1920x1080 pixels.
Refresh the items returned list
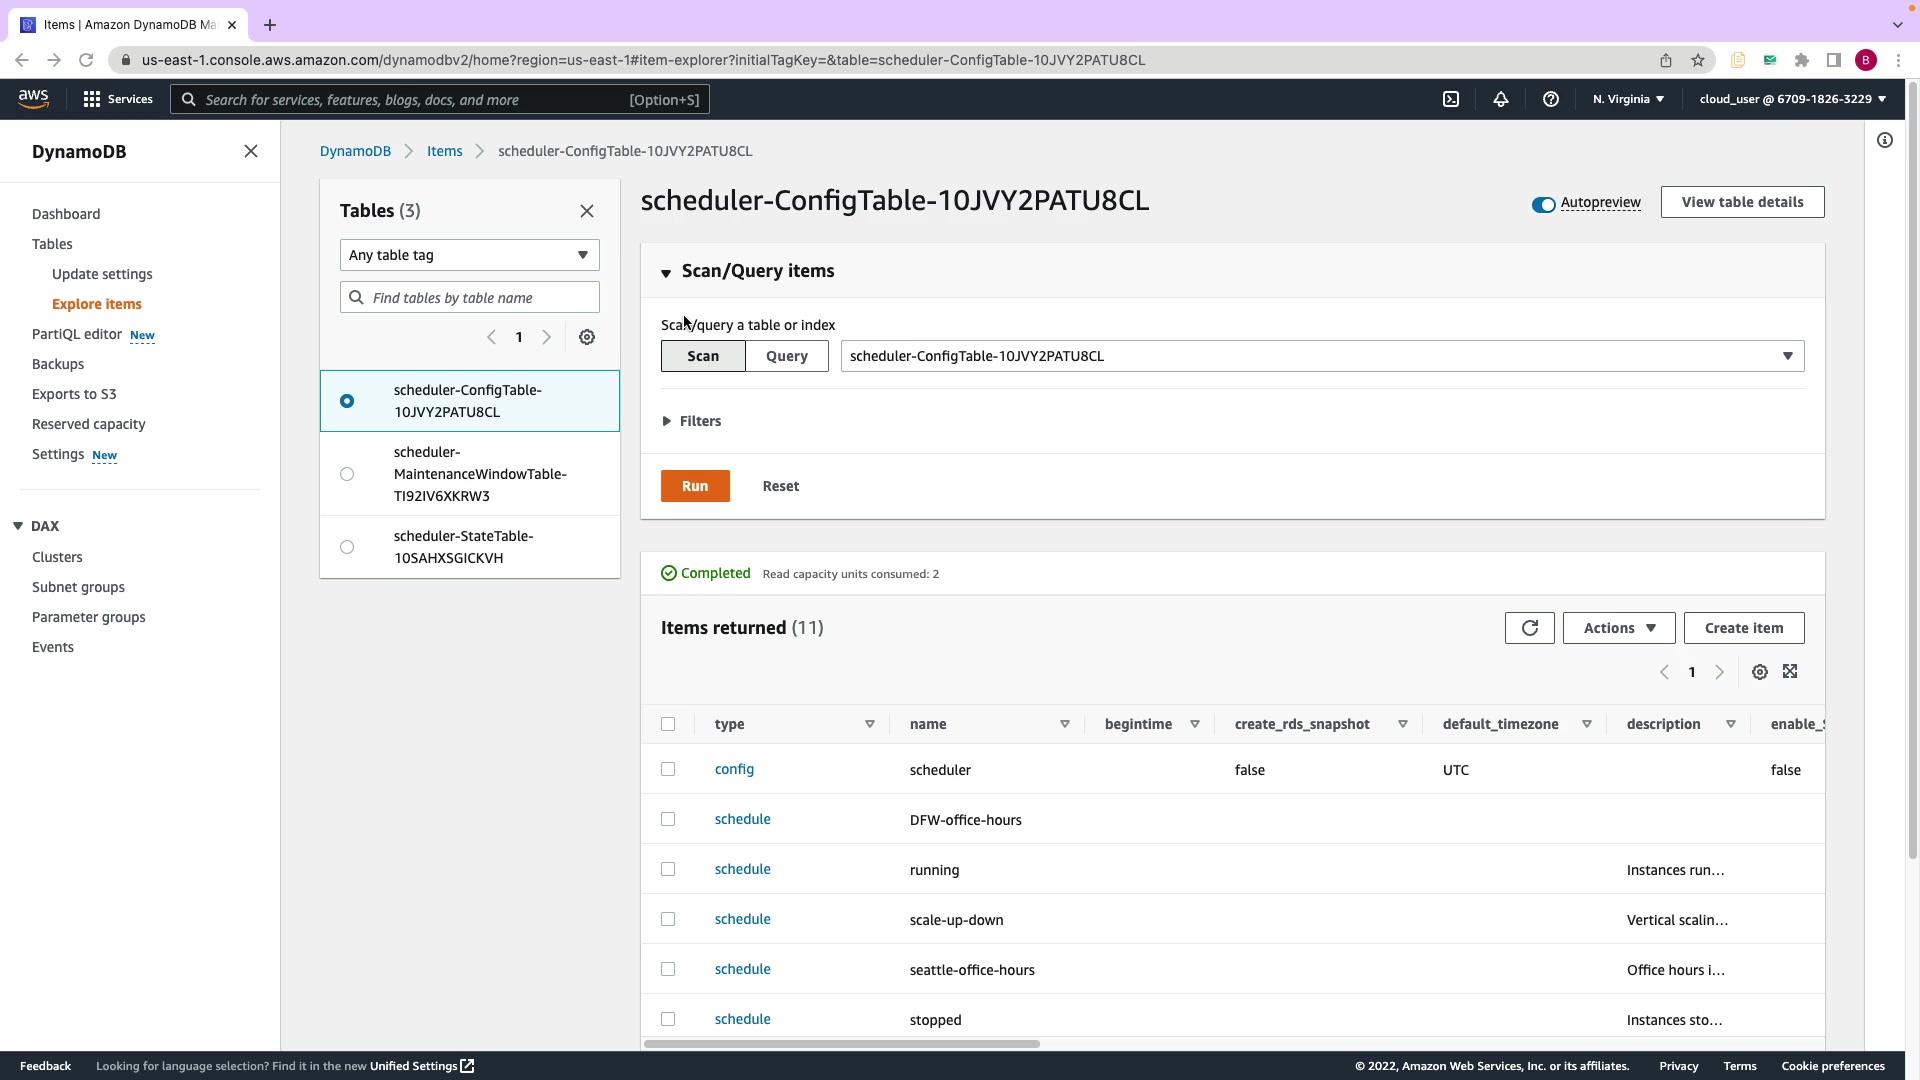pos(1529,628)
